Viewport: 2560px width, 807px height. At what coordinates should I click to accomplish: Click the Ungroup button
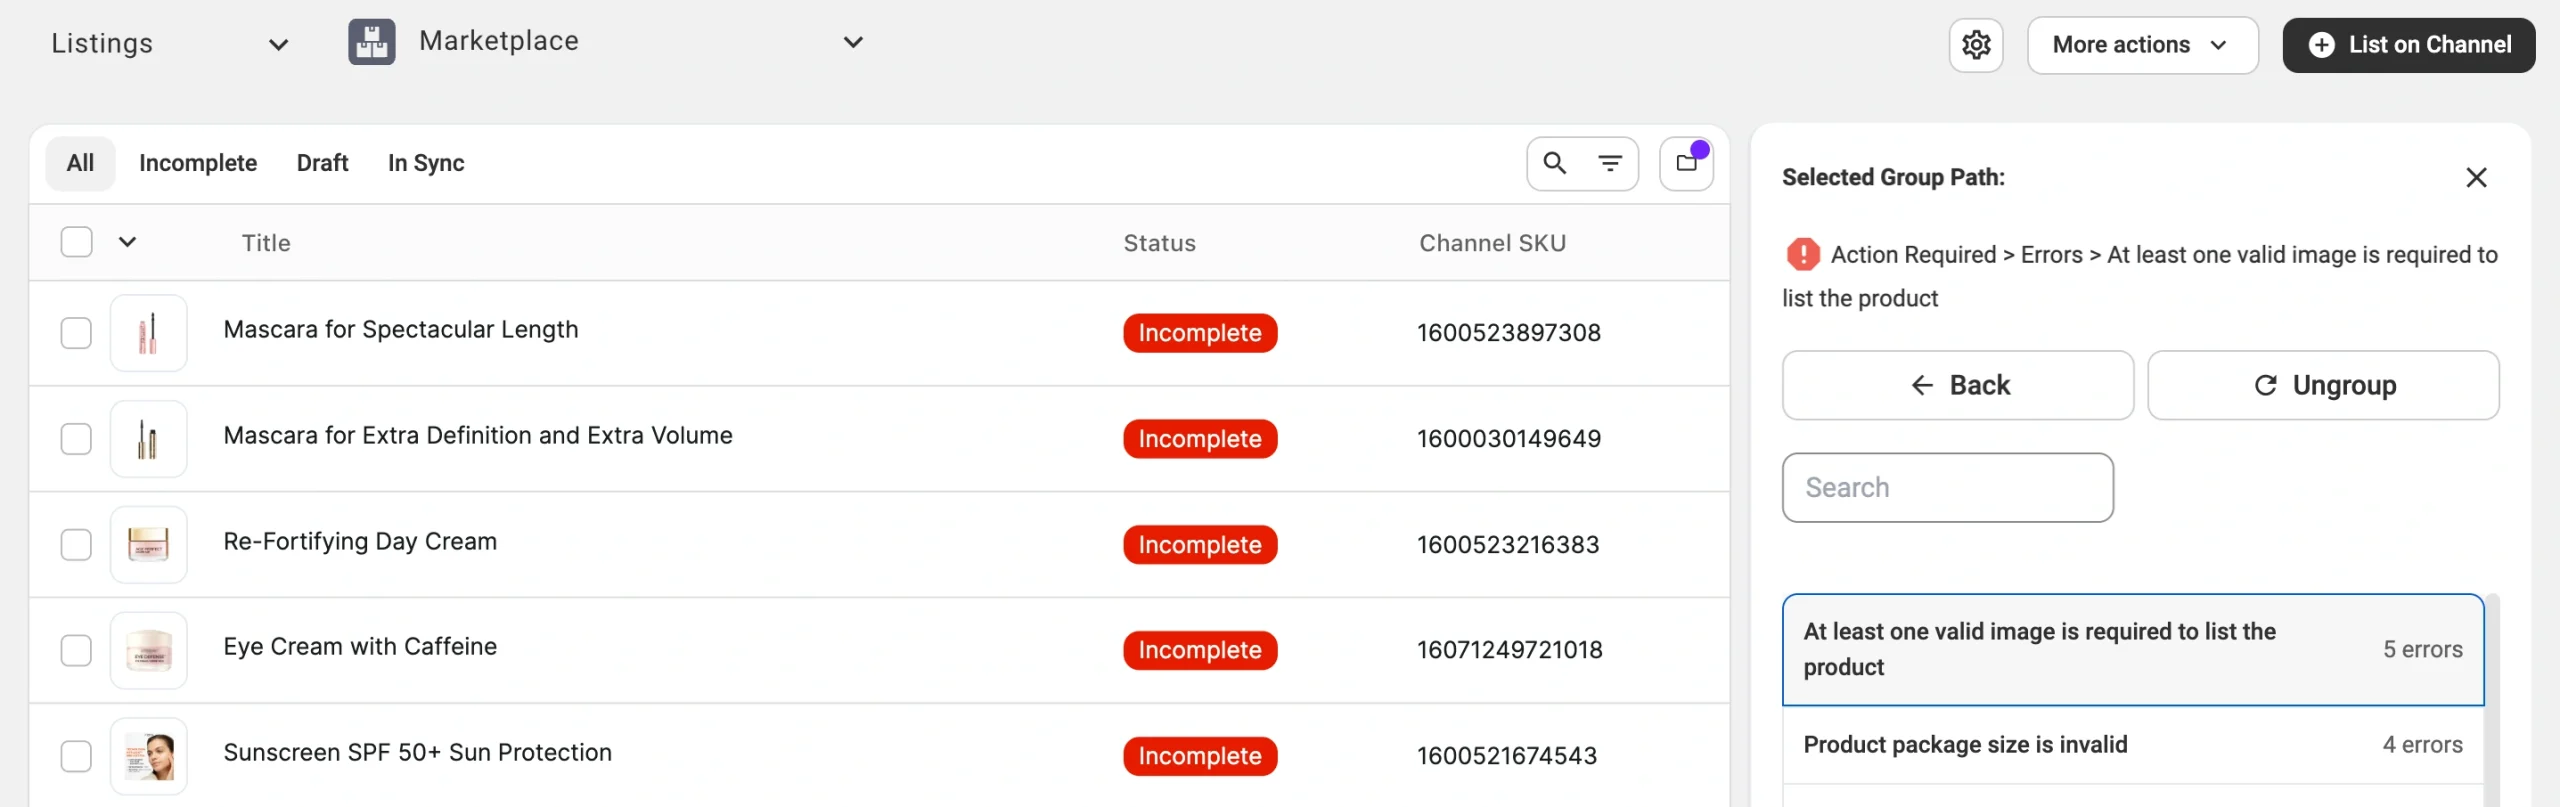pyautogui.click(x=2322, y=386)
